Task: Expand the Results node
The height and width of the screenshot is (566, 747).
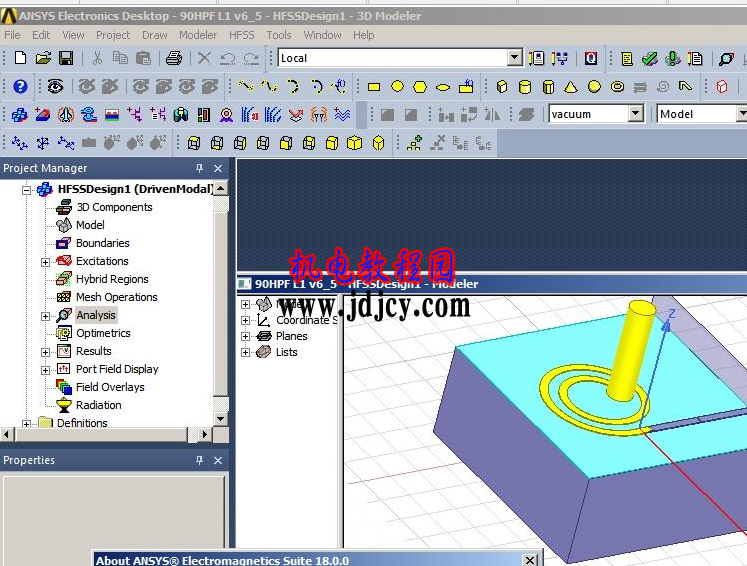Action: click(x=45, y=353)
